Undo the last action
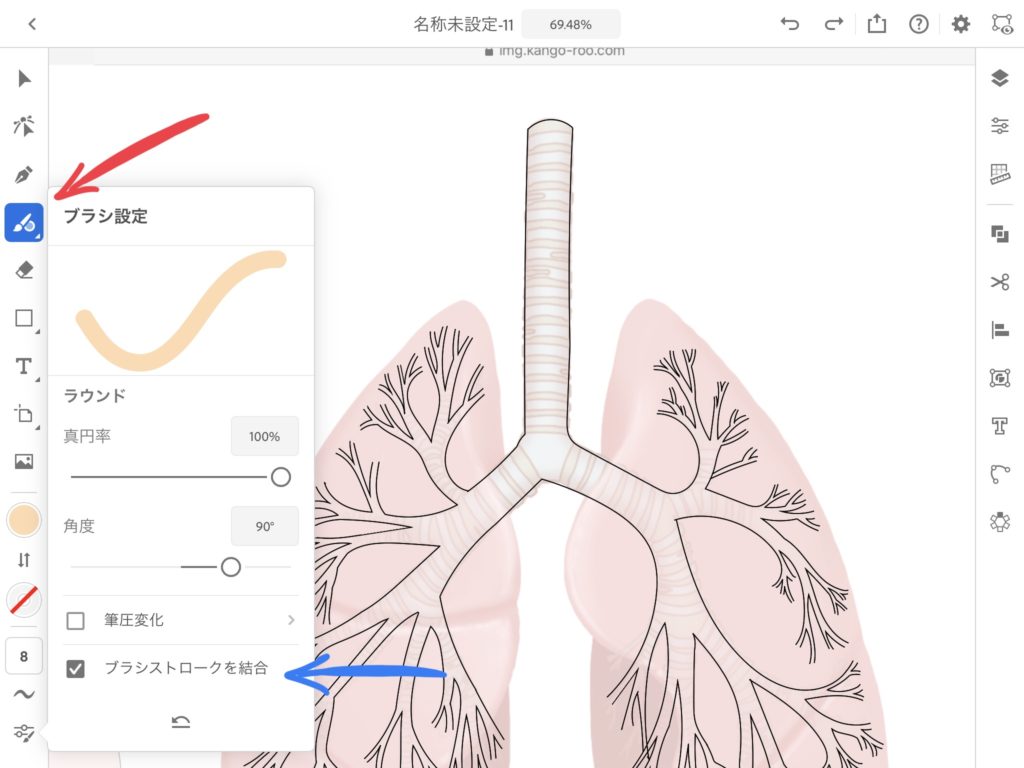Image resolution: width=1024 pixels, height=768 pixels. tap(790, 24)
